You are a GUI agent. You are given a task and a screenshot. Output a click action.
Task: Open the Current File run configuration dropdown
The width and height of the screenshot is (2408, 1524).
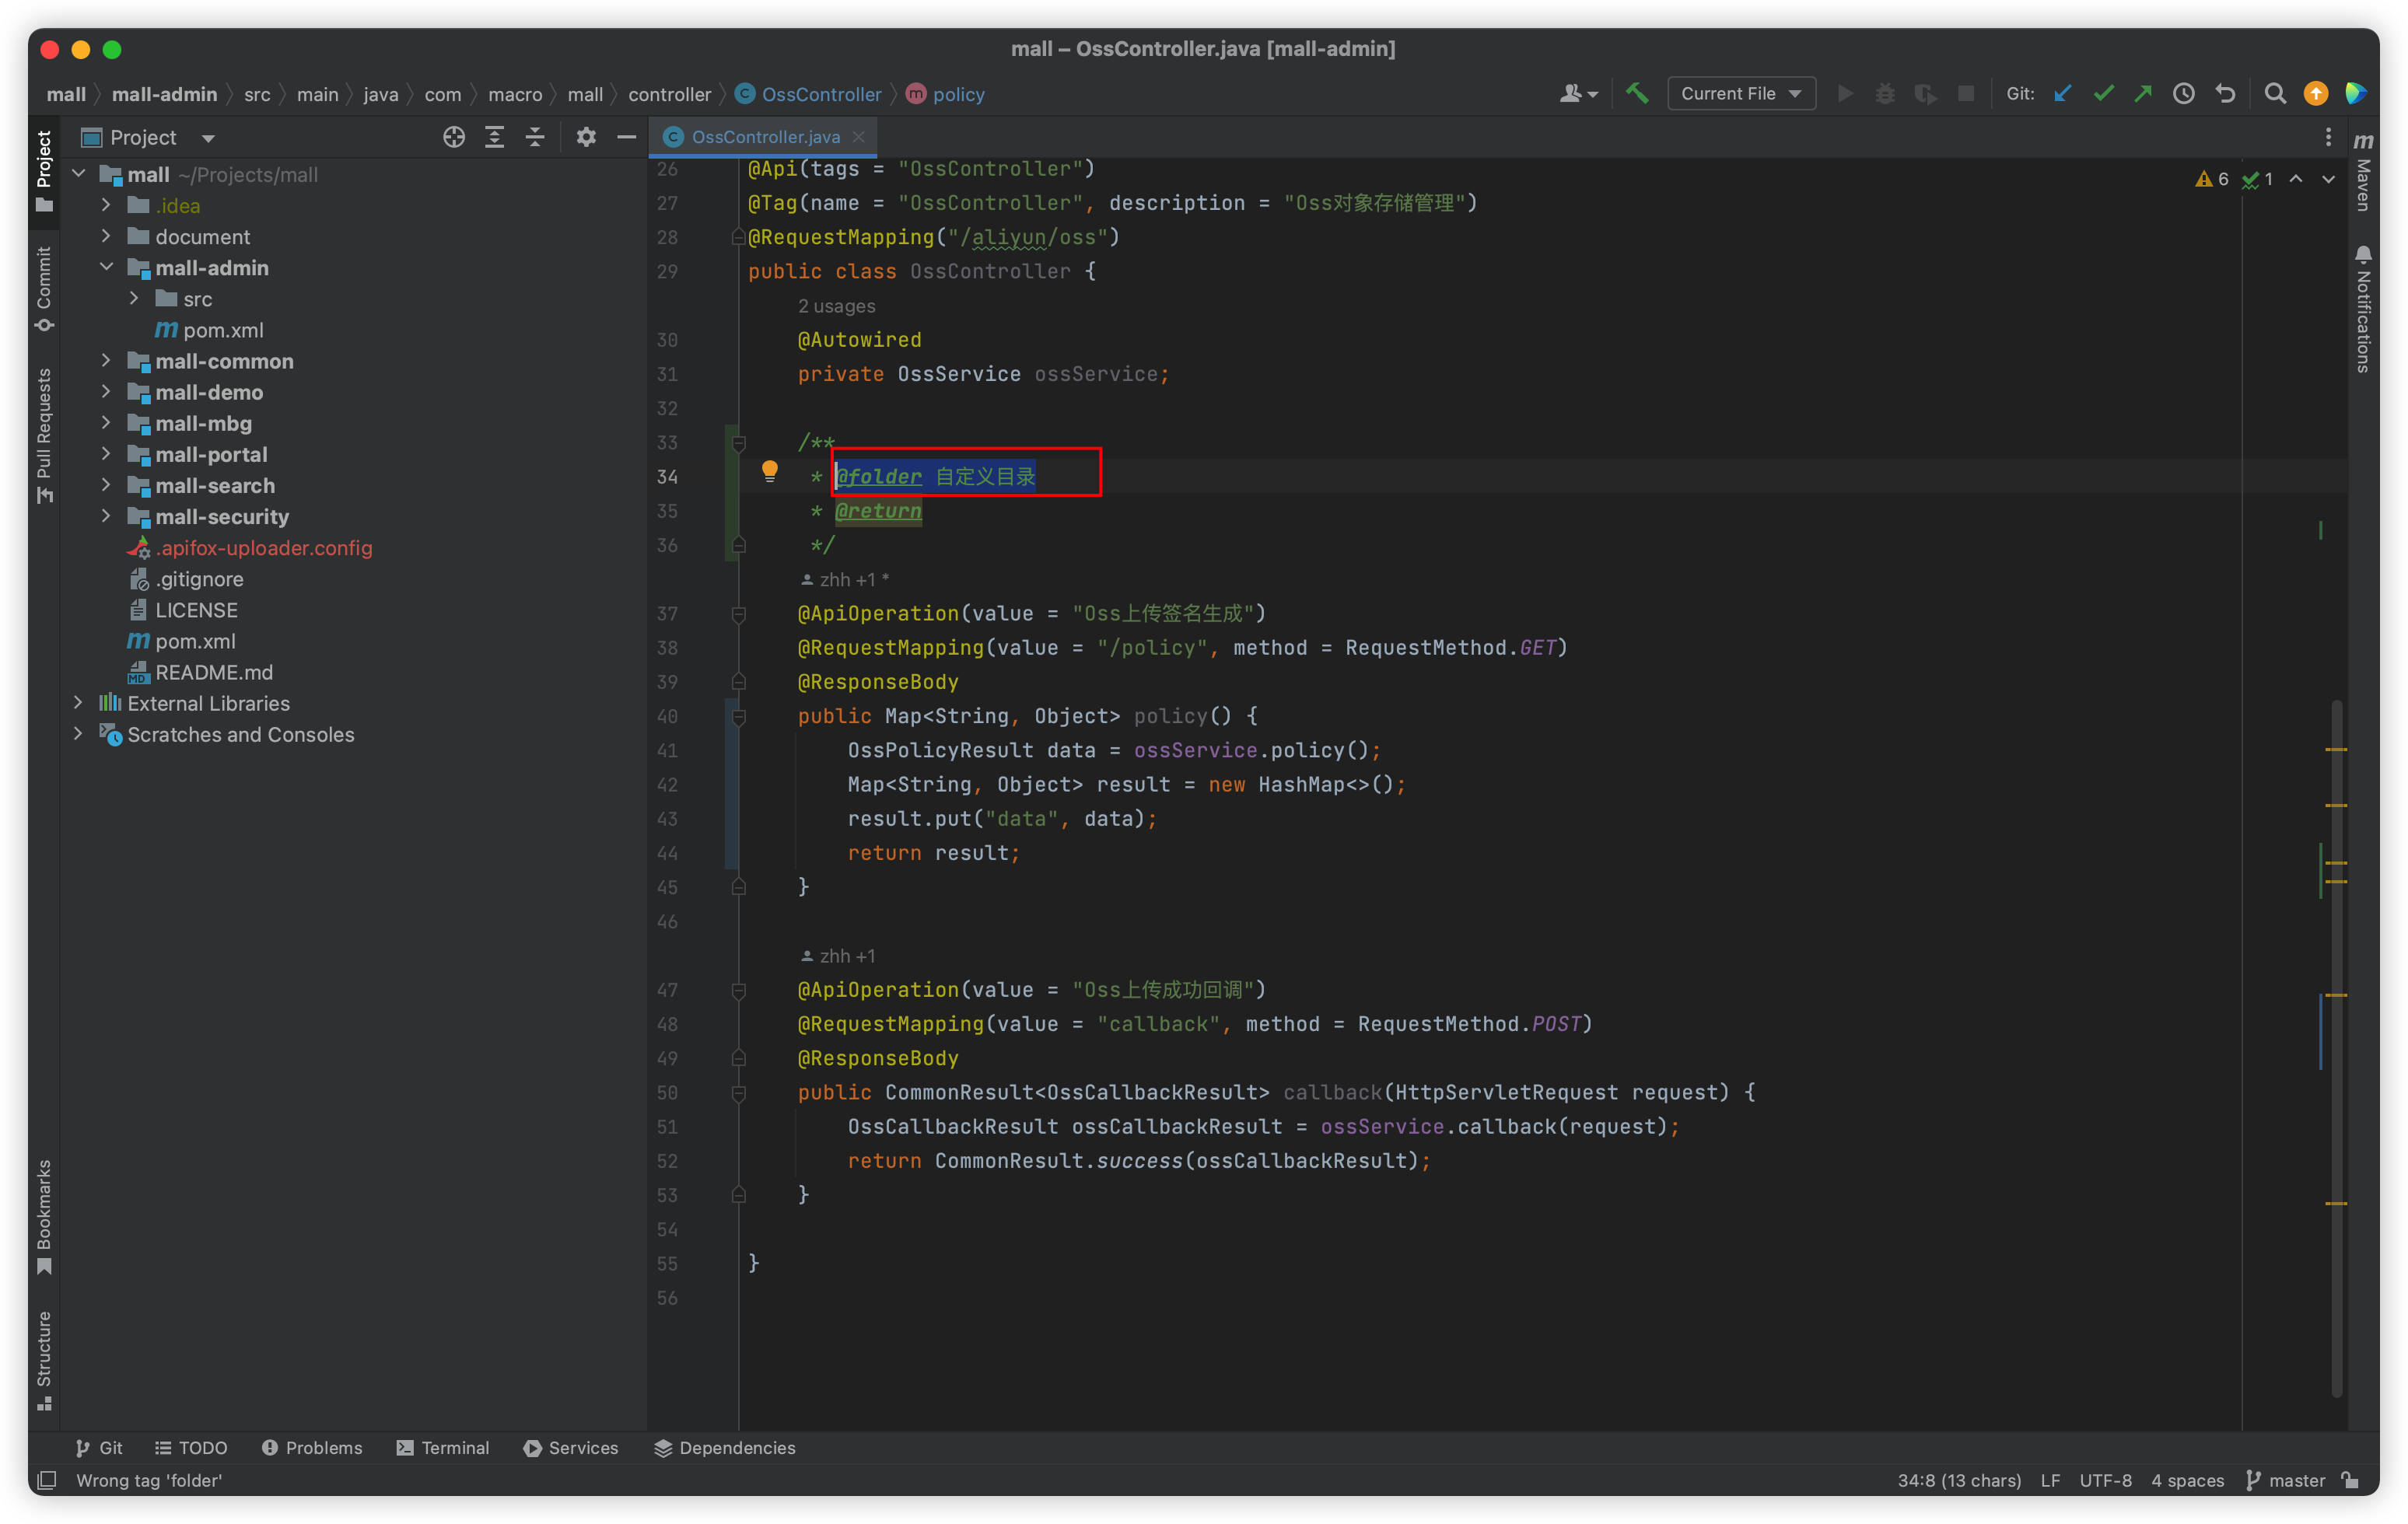pos(1741,93)
